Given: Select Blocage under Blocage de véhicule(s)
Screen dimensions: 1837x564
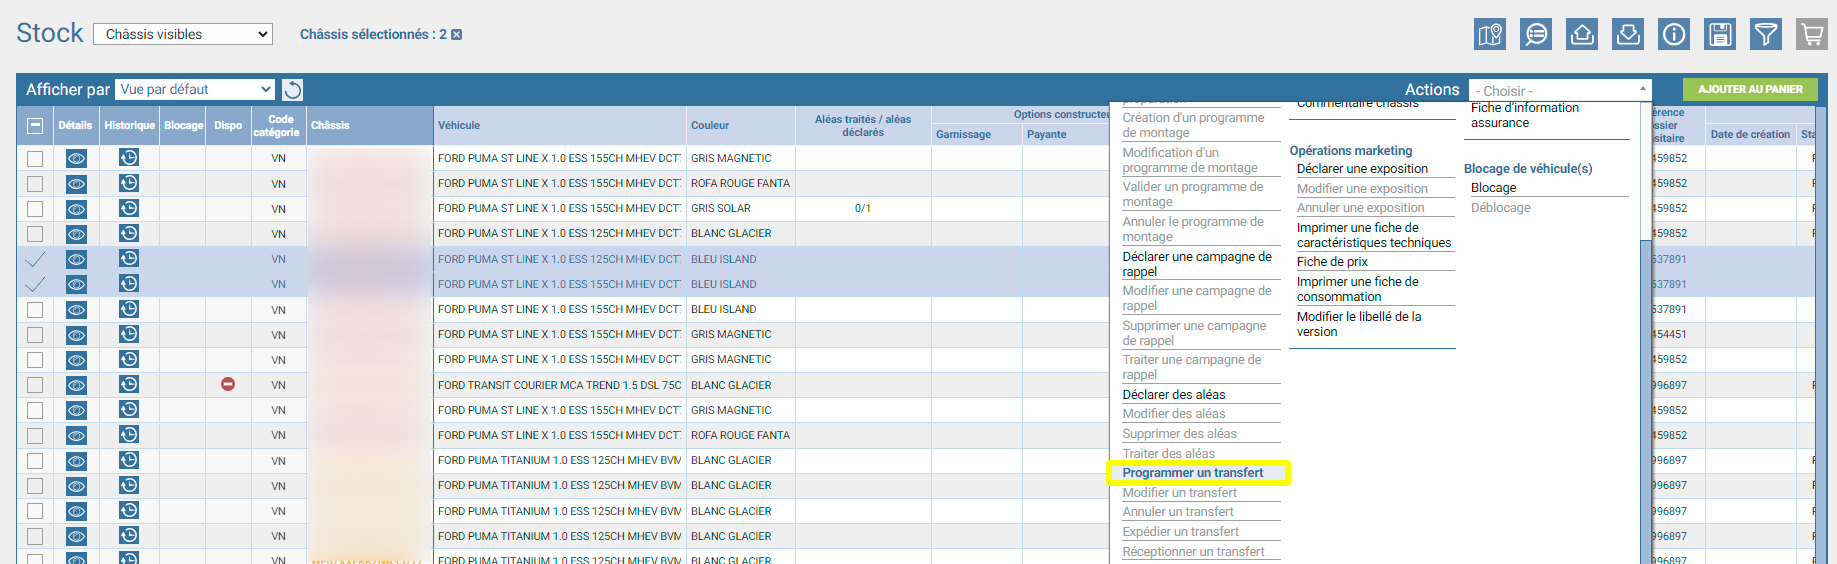Looking at the screenshot, I should point(1493,188).
